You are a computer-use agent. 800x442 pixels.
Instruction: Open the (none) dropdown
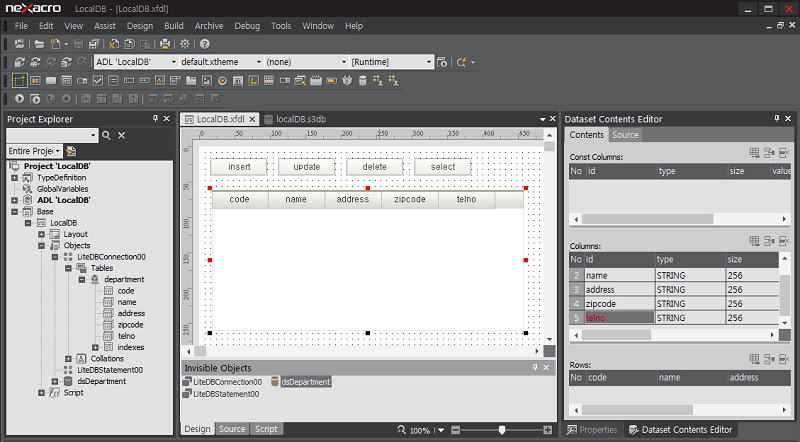[343, 62]
